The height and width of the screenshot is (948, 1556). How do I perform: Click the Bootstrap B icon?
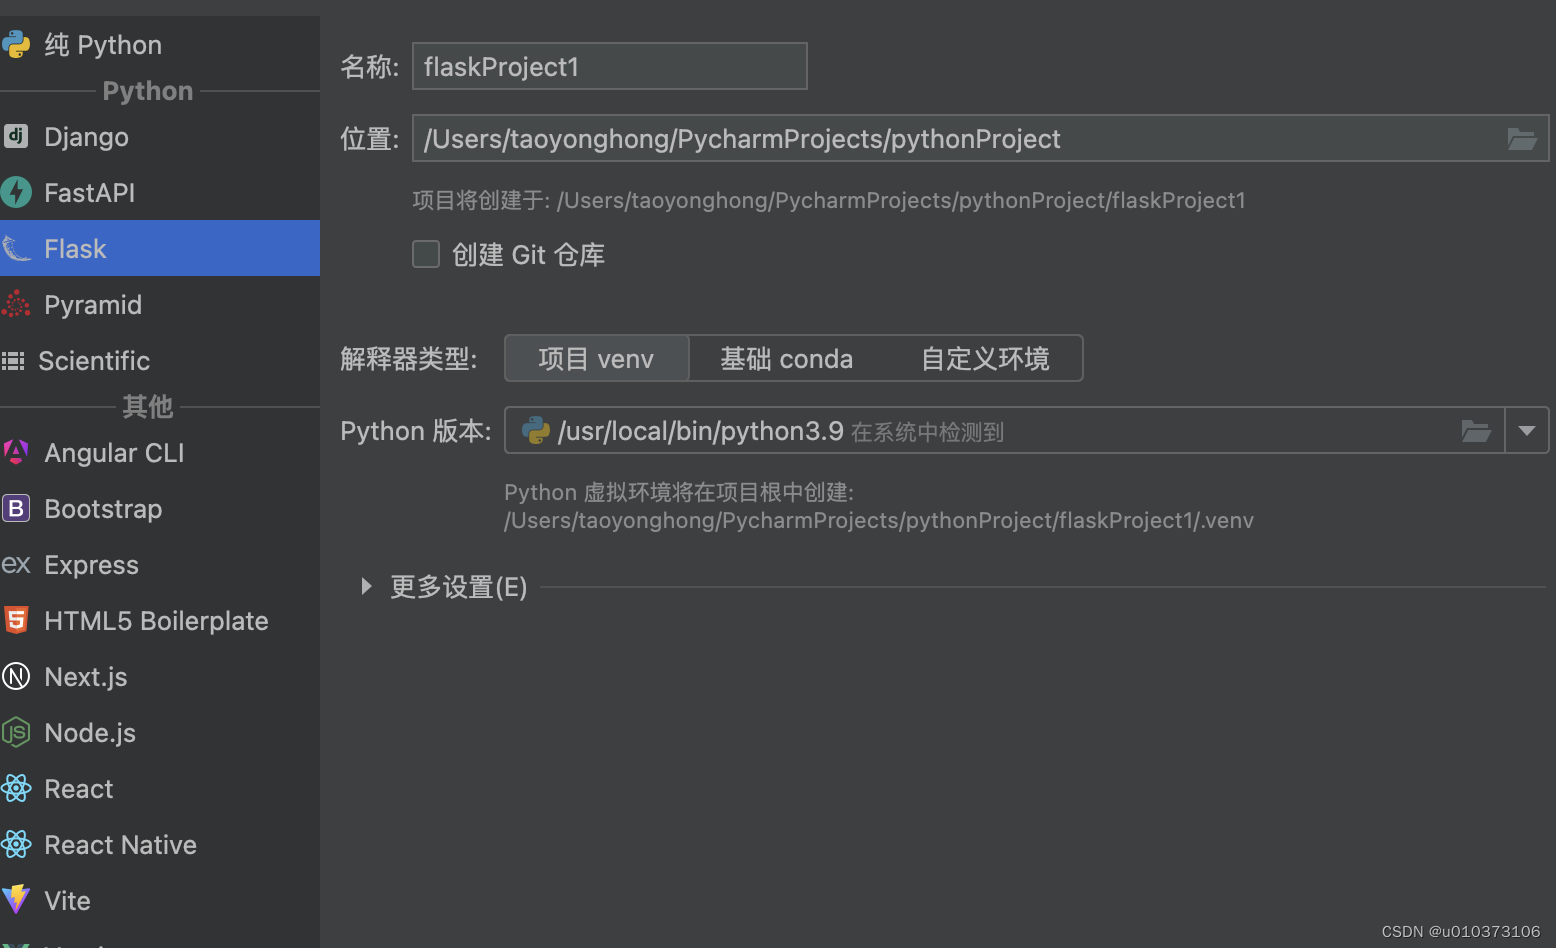click(x=16, y=508)
